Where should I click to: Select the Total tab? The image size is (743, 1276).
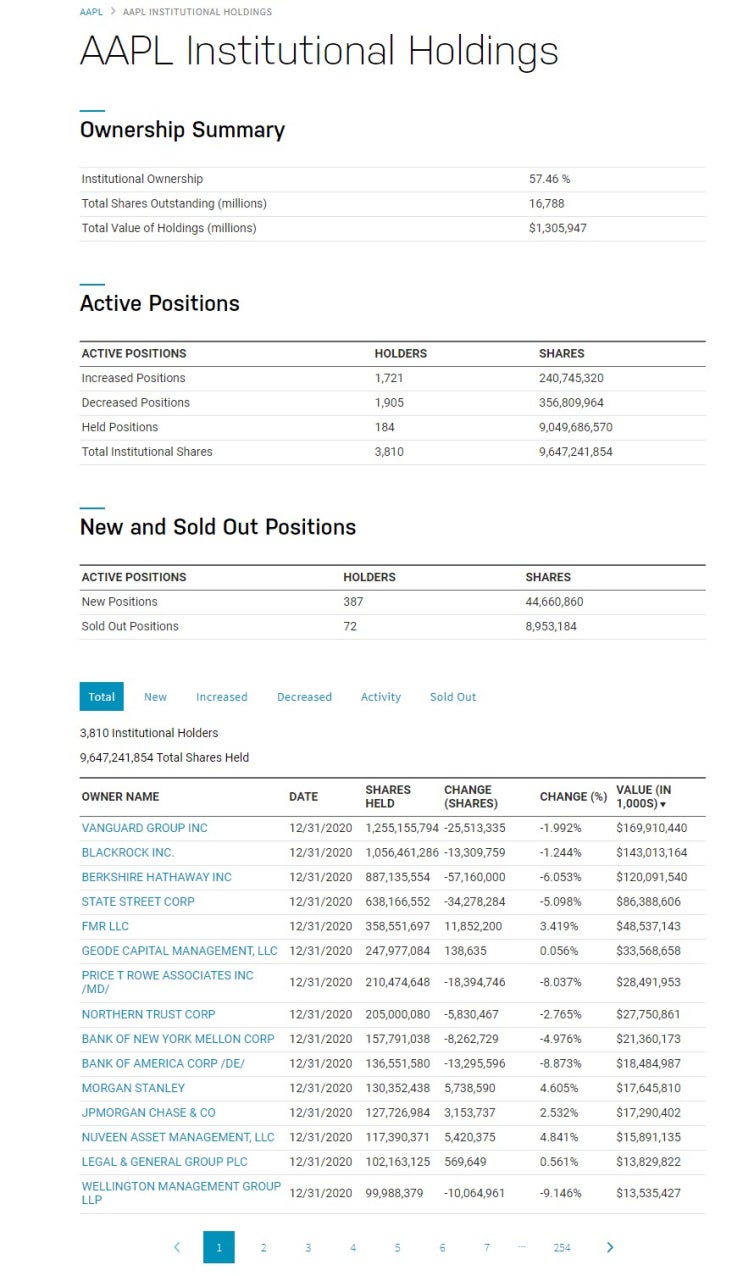[101, 697]
